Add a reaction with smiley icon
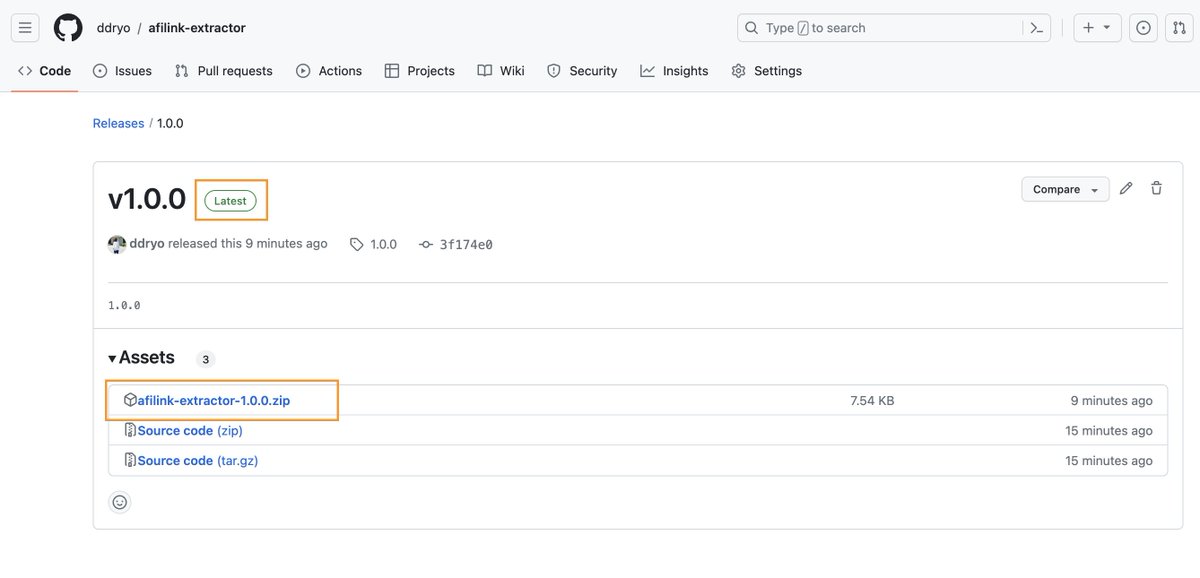 (x=120, y=502)
